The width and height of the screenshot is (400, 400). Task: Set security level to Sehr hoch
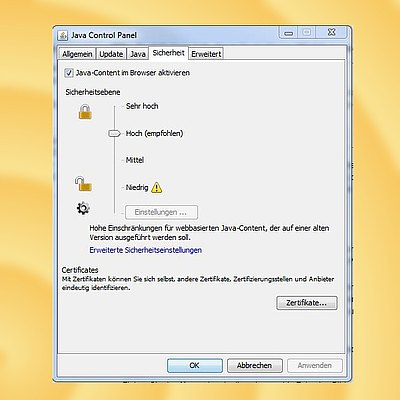[142, 106]
